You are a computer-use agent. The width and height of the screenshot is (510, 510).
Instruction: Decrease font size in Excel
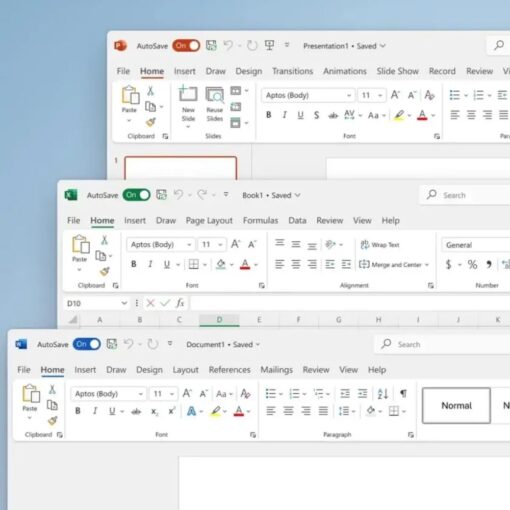pos(252,245)
